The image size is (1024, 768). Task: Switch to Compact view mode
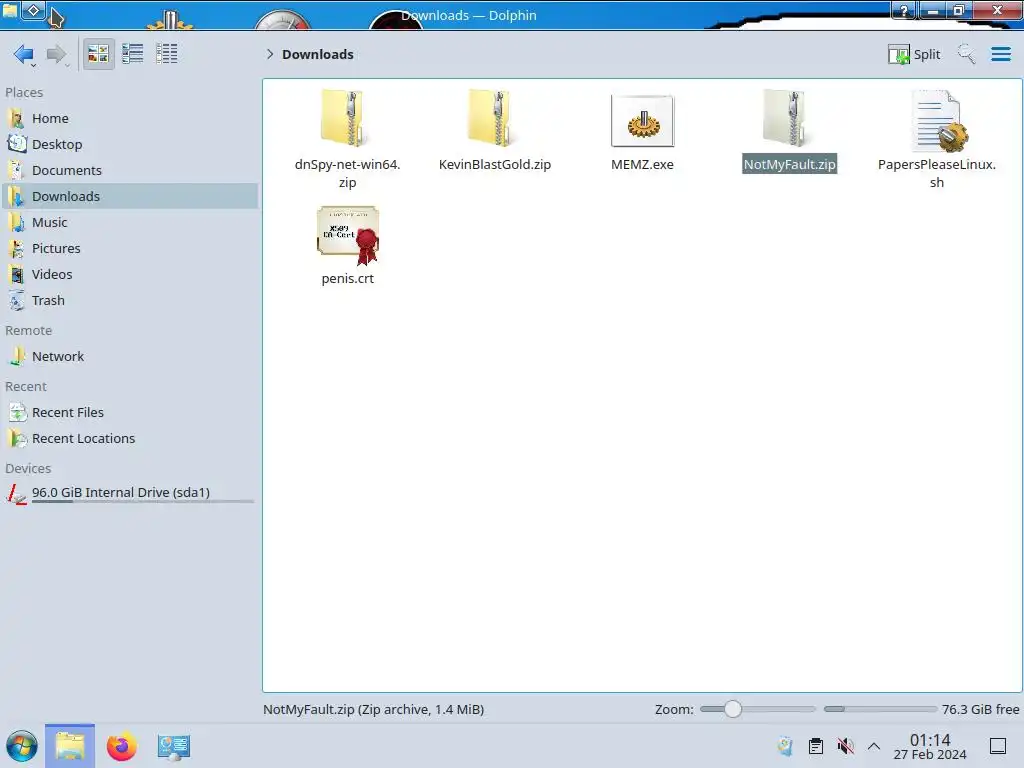click(133, 54)
